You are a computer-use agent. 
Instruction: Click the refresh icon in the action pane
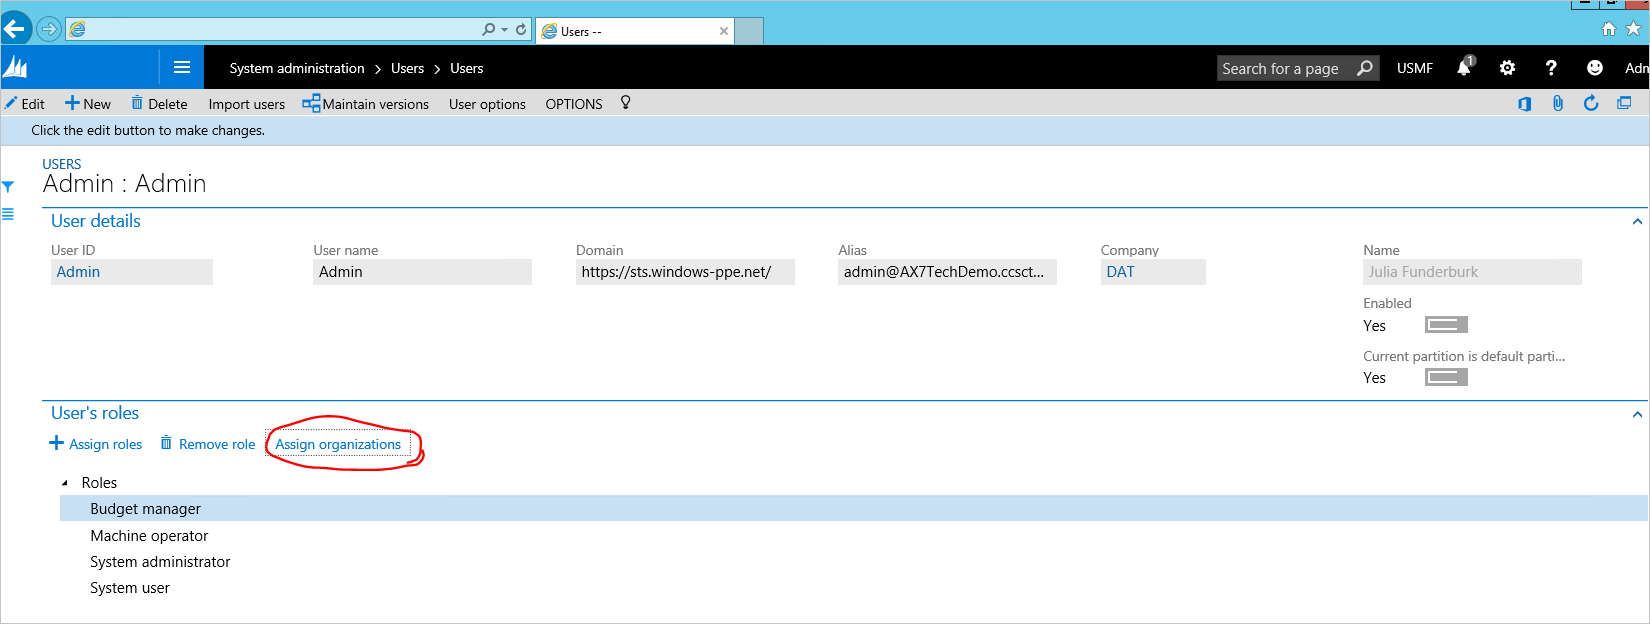coord(1591,103)
